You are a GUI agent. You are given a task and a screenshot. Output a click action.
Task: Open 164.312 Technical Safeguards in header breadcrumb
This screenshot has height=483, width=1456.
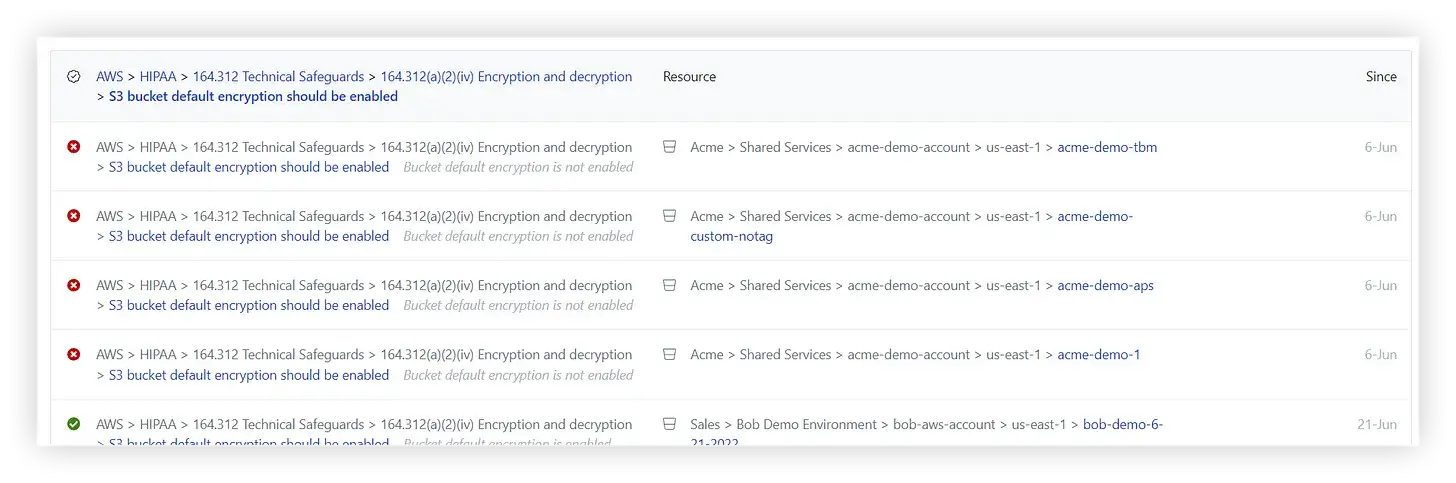click(278, 77)
